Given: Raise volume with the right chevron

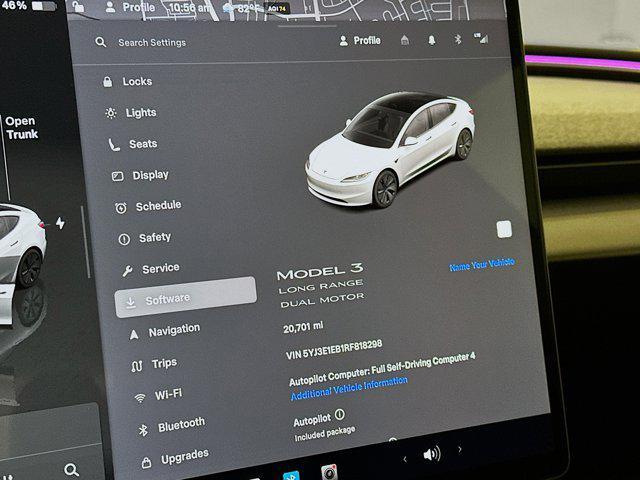Looking at the screenshot, I should (460, 449).
